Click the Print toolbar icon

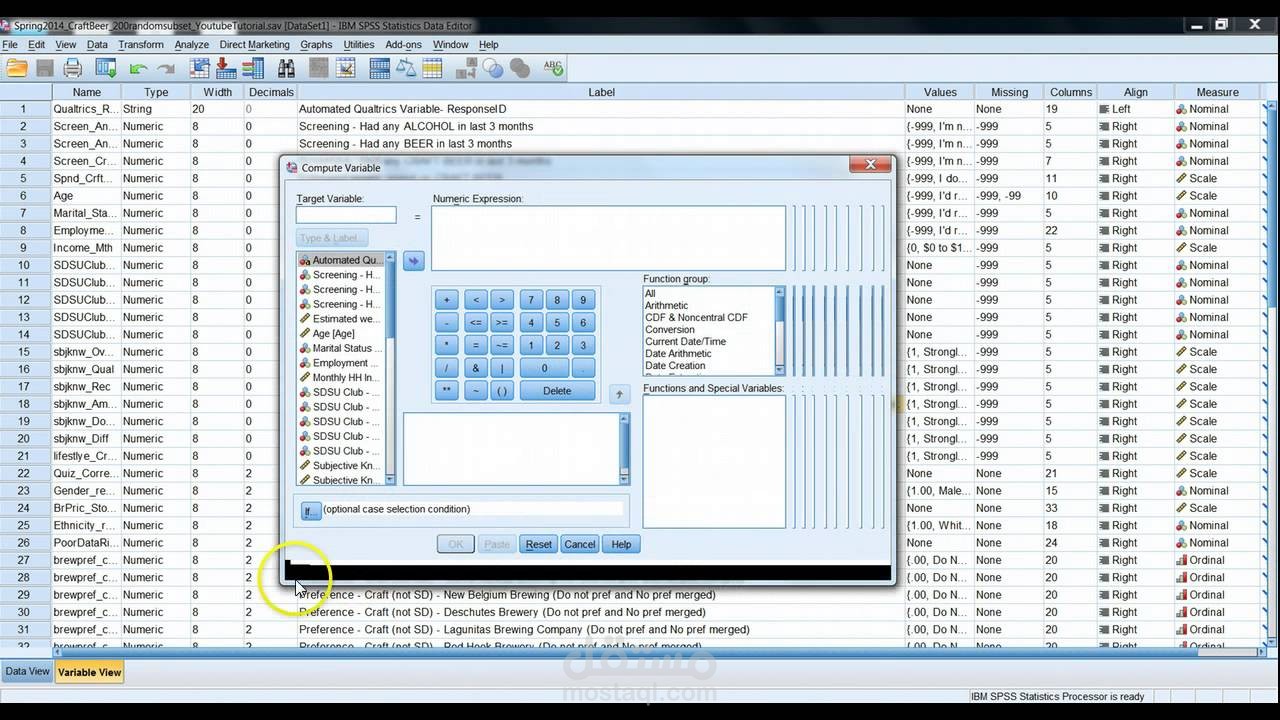click(73, 68)
